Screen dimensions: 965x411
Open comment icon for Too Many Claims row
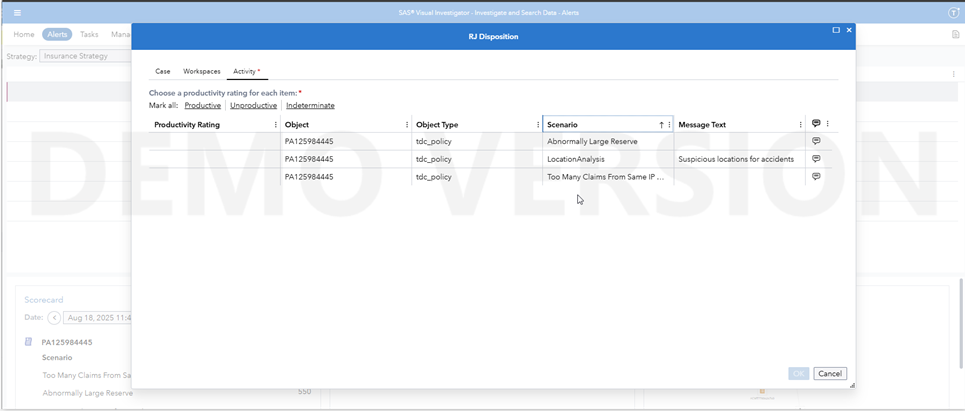tap(816, 177)
